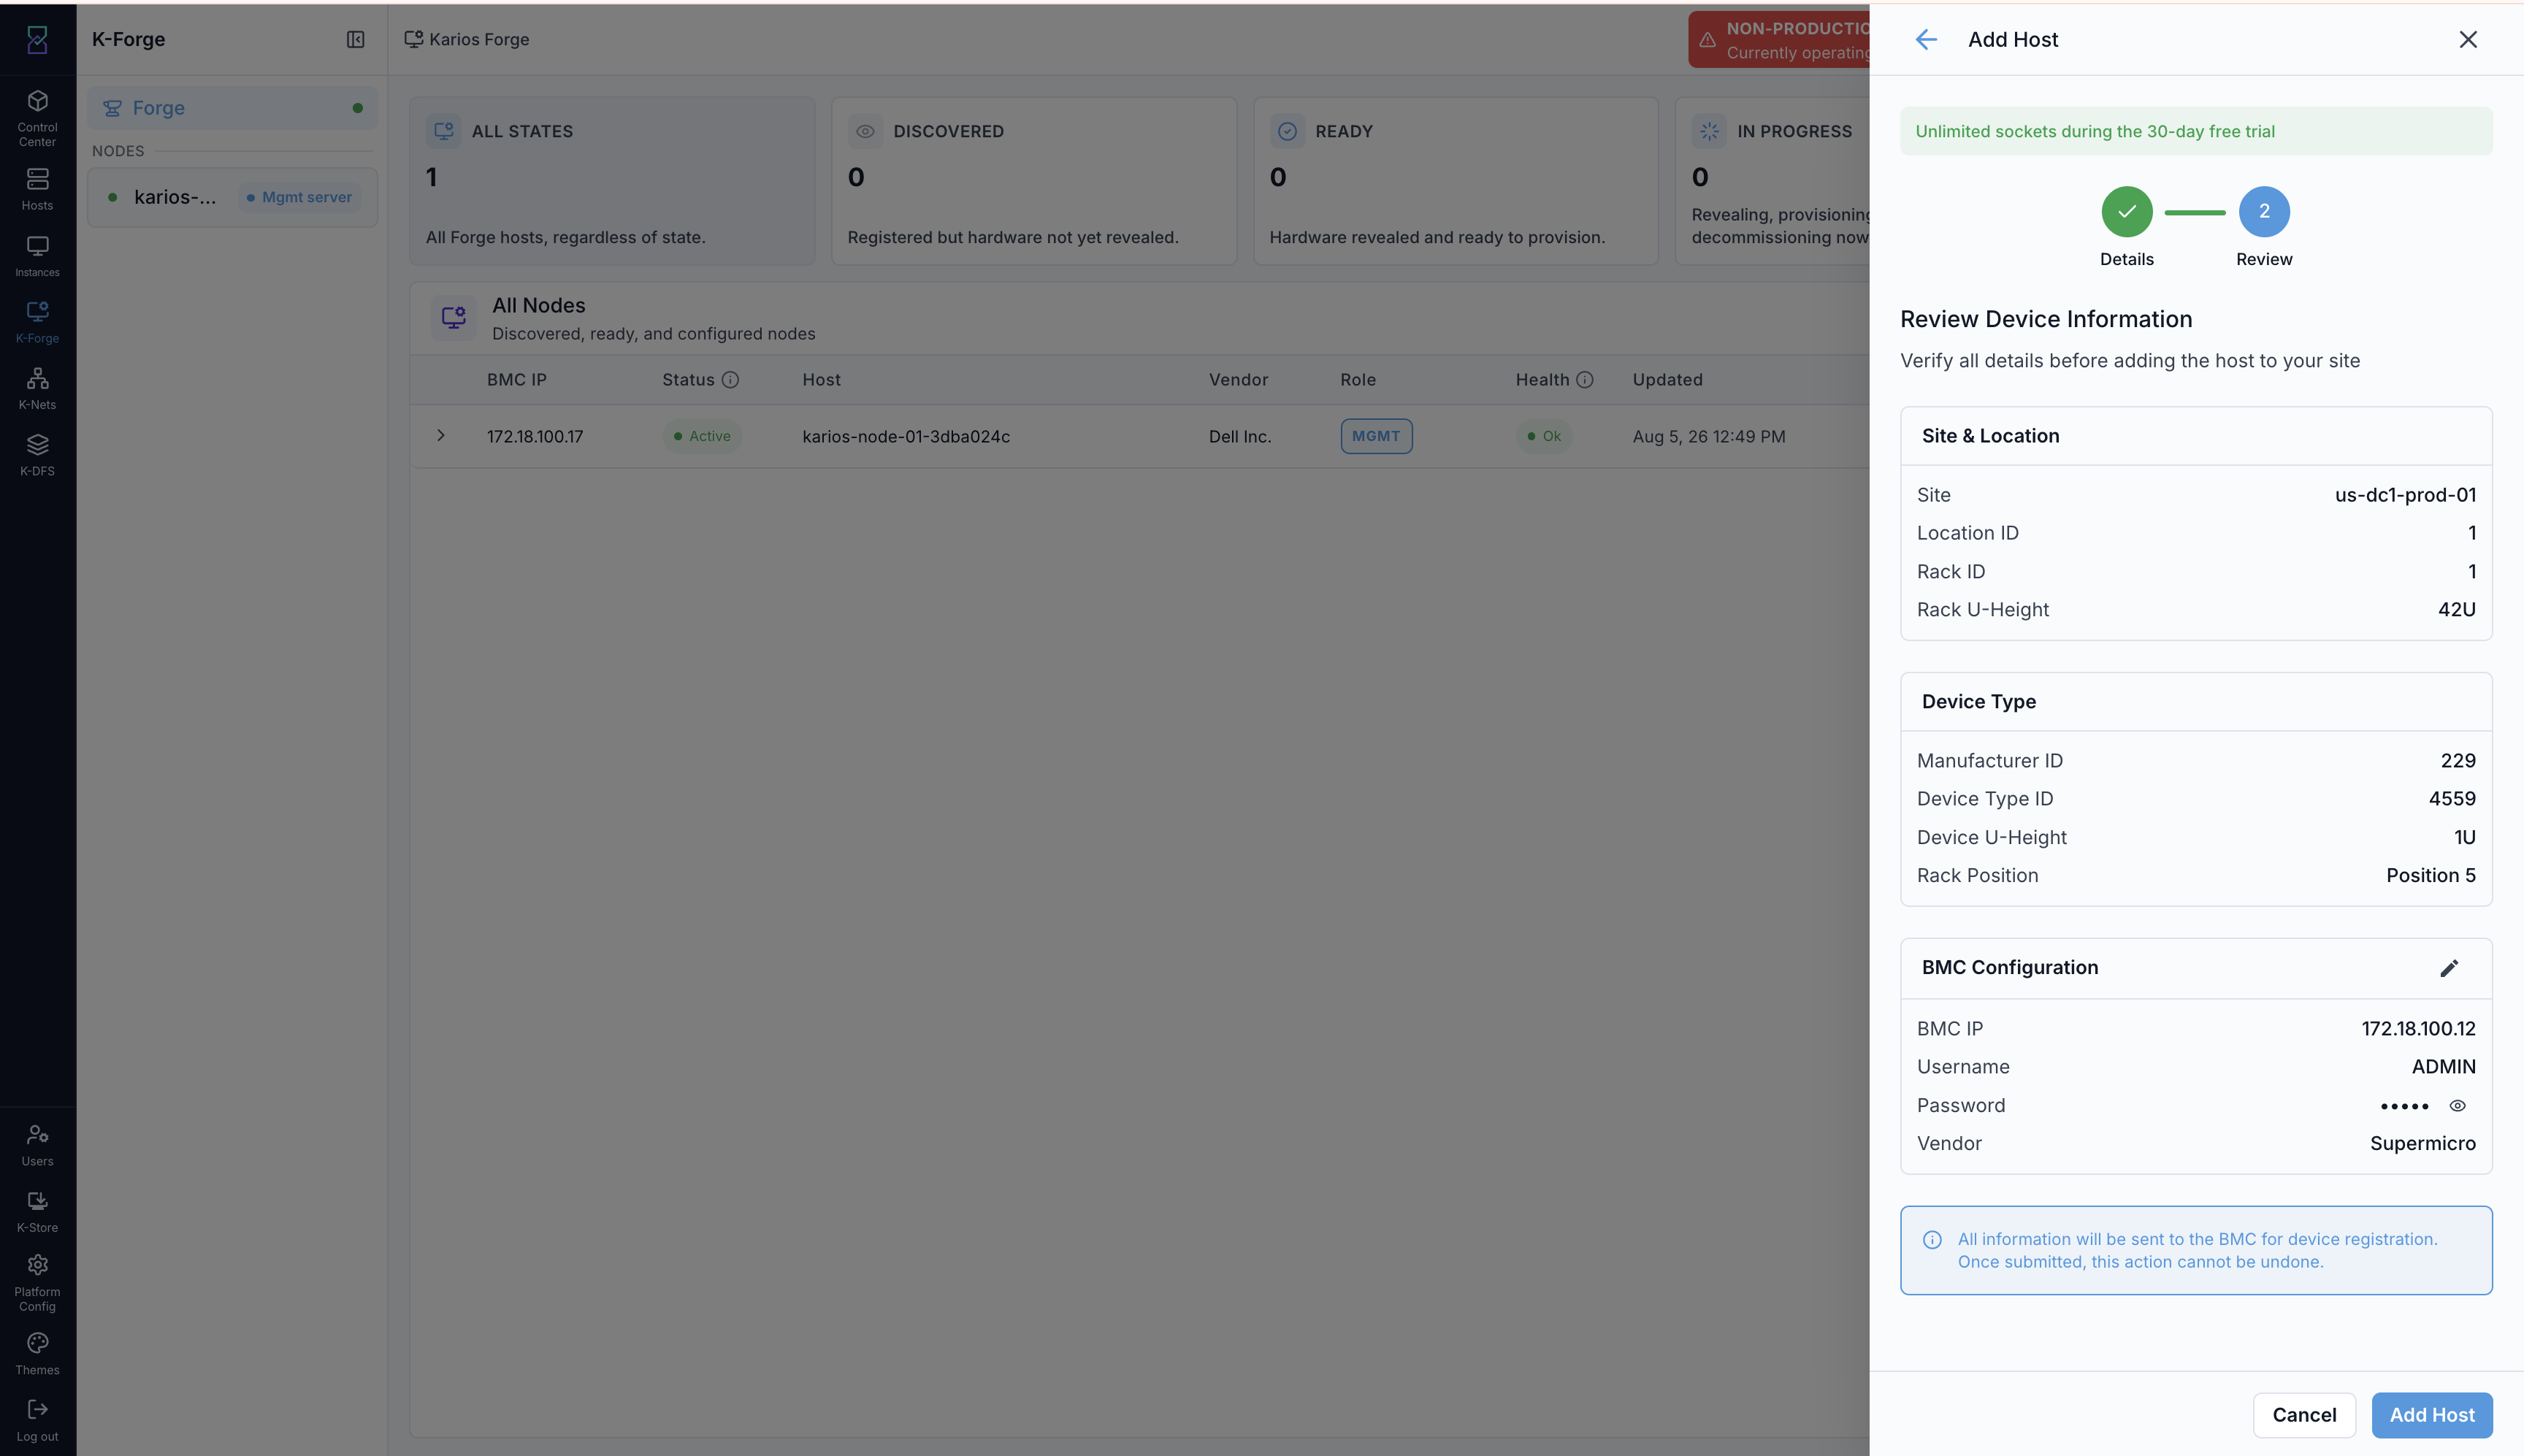The height and width of the screenshot is (1456, 2524).
Task: Filter by IN PROGRESS card
Action: [1773, 181]
